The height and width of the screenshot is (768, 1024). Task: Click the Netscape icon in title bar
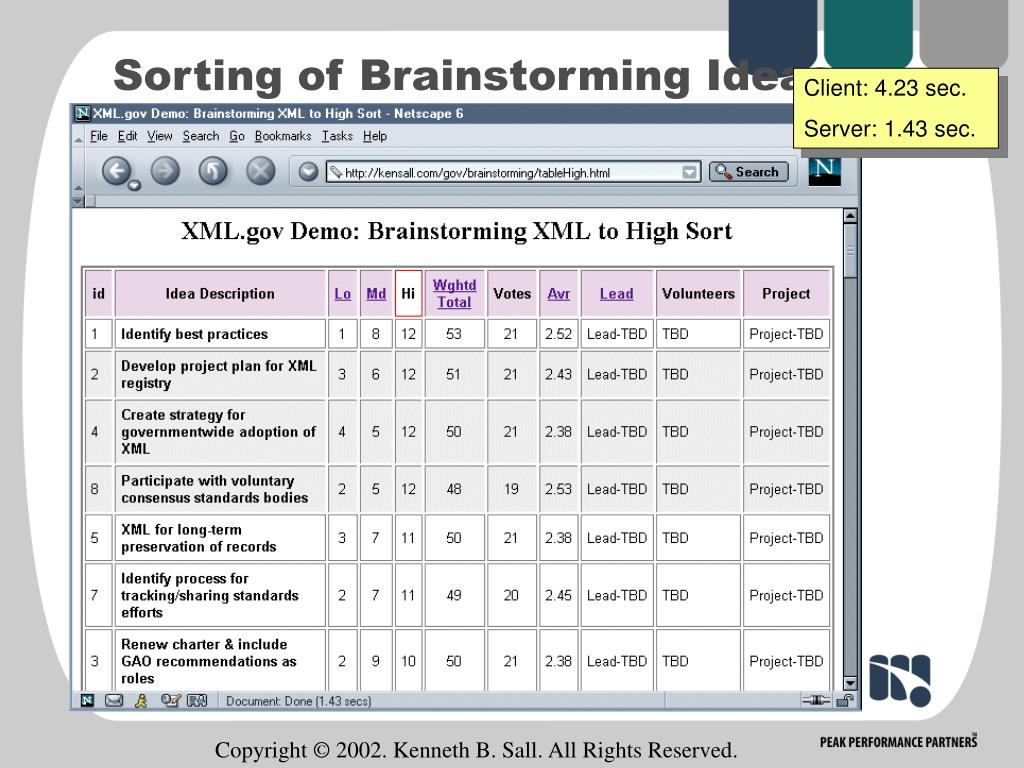82,113
